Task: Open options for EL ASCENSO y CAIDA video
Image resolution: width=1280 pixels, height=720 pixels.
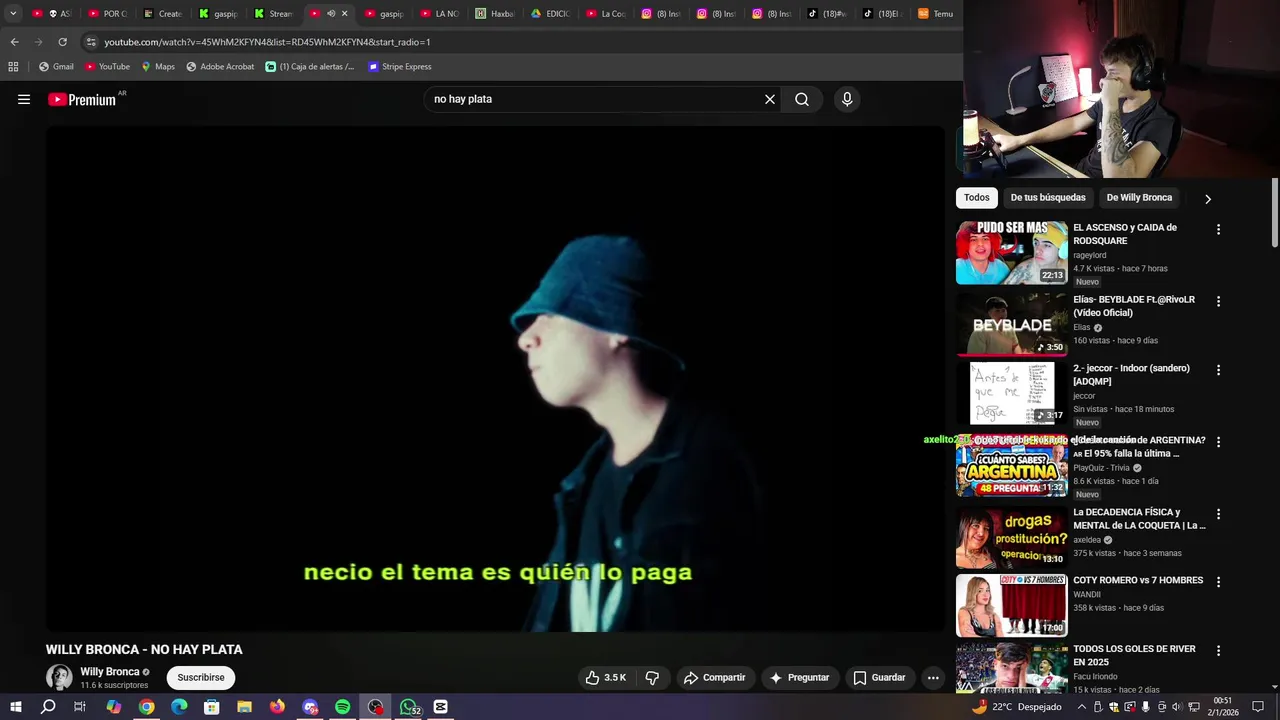Action: coord(1218,229)
